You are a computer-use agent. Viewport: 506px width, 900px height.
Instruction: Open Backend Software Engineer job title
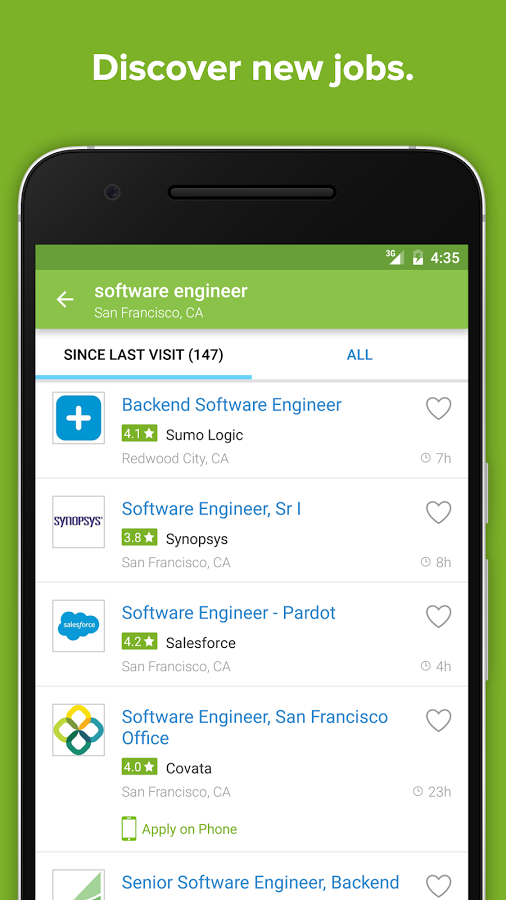[231, 405]
